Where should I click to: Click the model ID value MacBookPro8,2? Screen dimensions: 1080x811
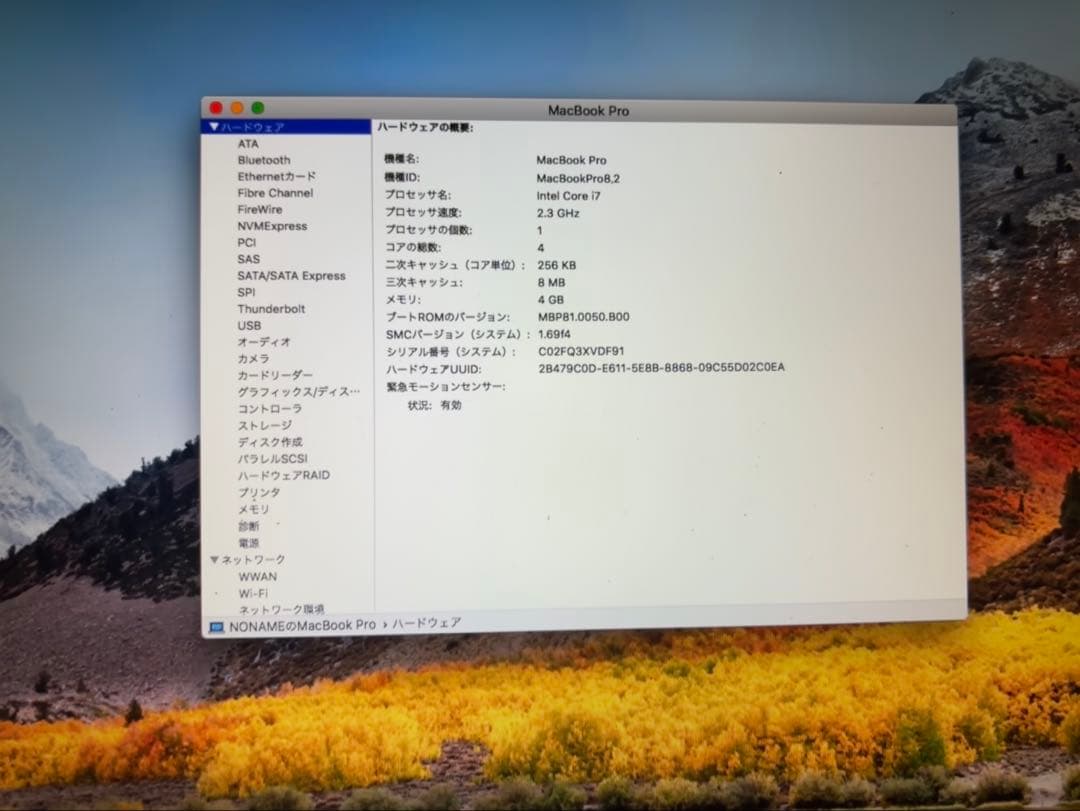[x=578, y=178]
